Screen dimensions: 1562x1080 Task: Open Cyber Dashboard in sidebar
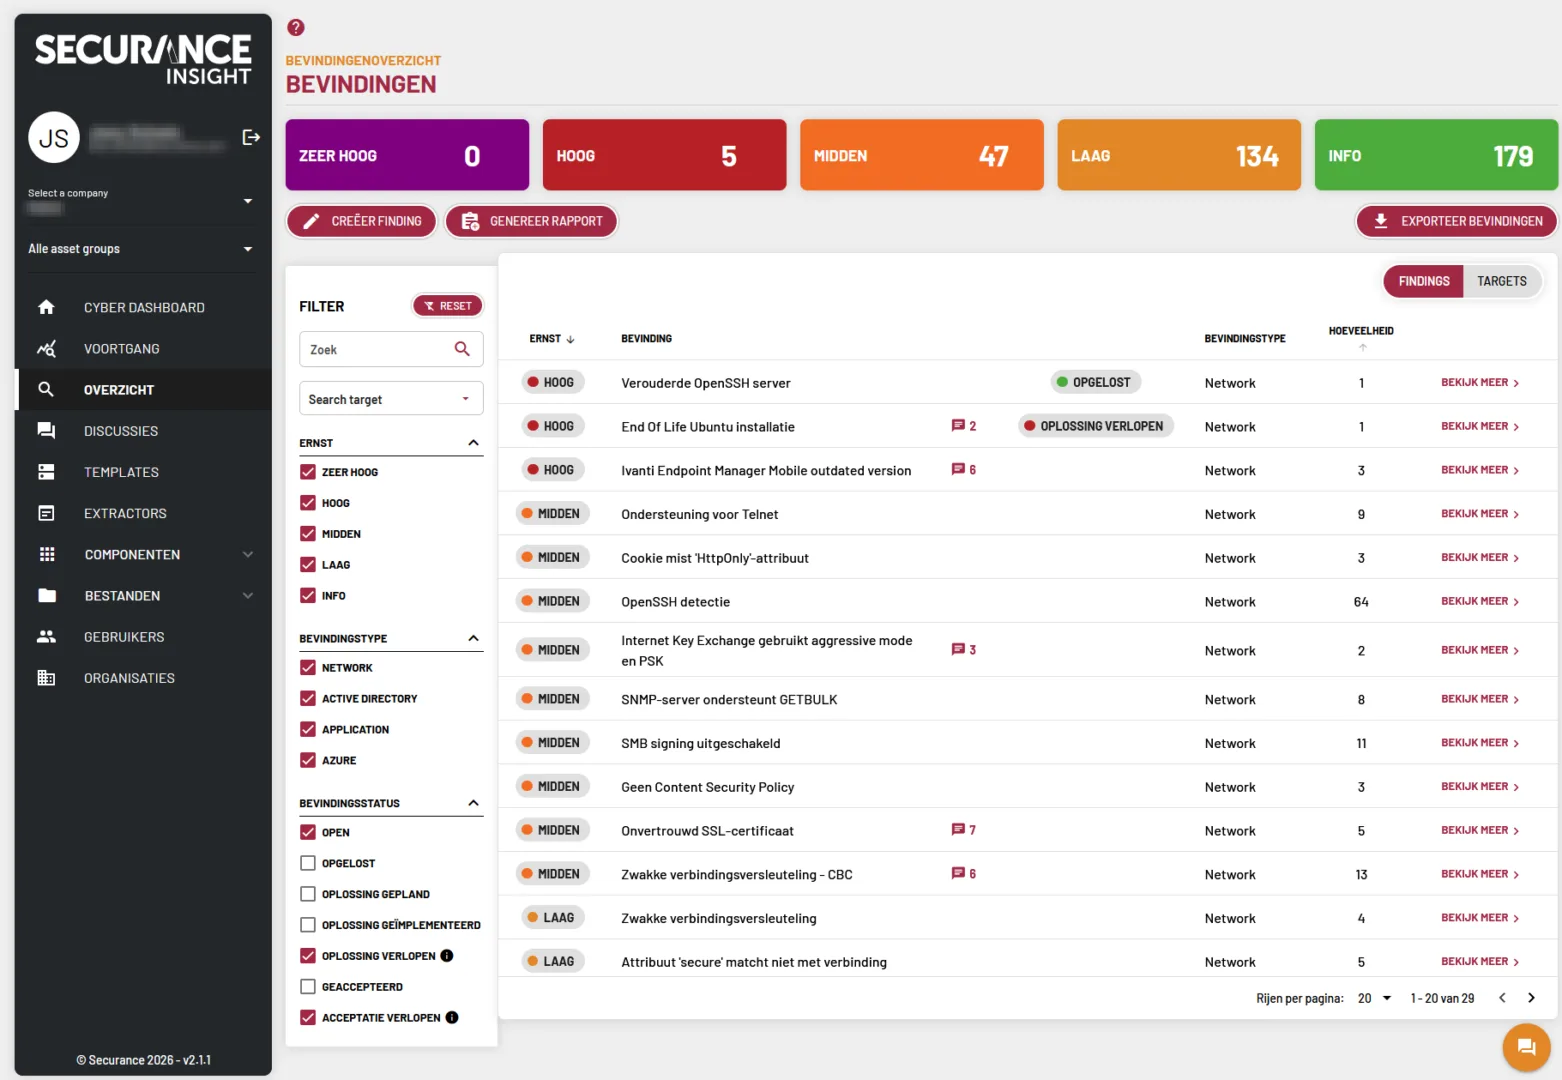click(144, 308)
